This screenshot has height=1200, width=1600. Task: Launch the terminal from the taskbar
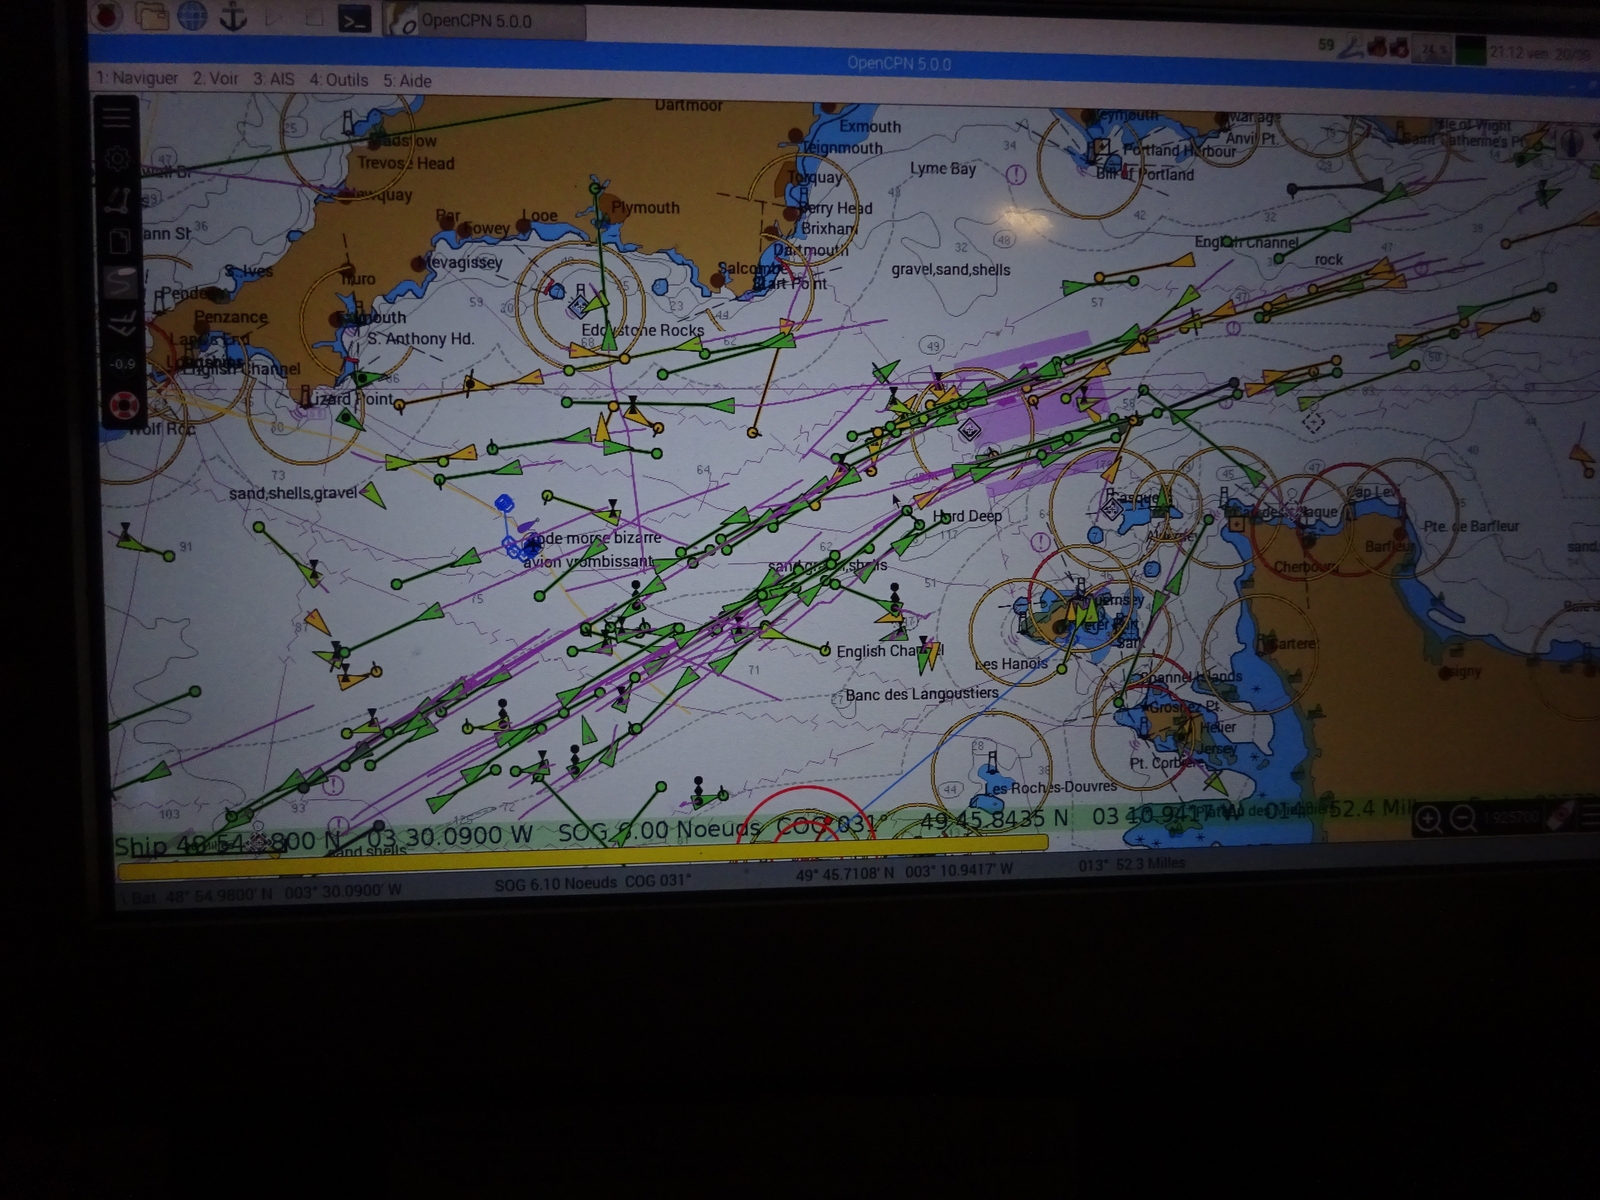coord(354,19)
